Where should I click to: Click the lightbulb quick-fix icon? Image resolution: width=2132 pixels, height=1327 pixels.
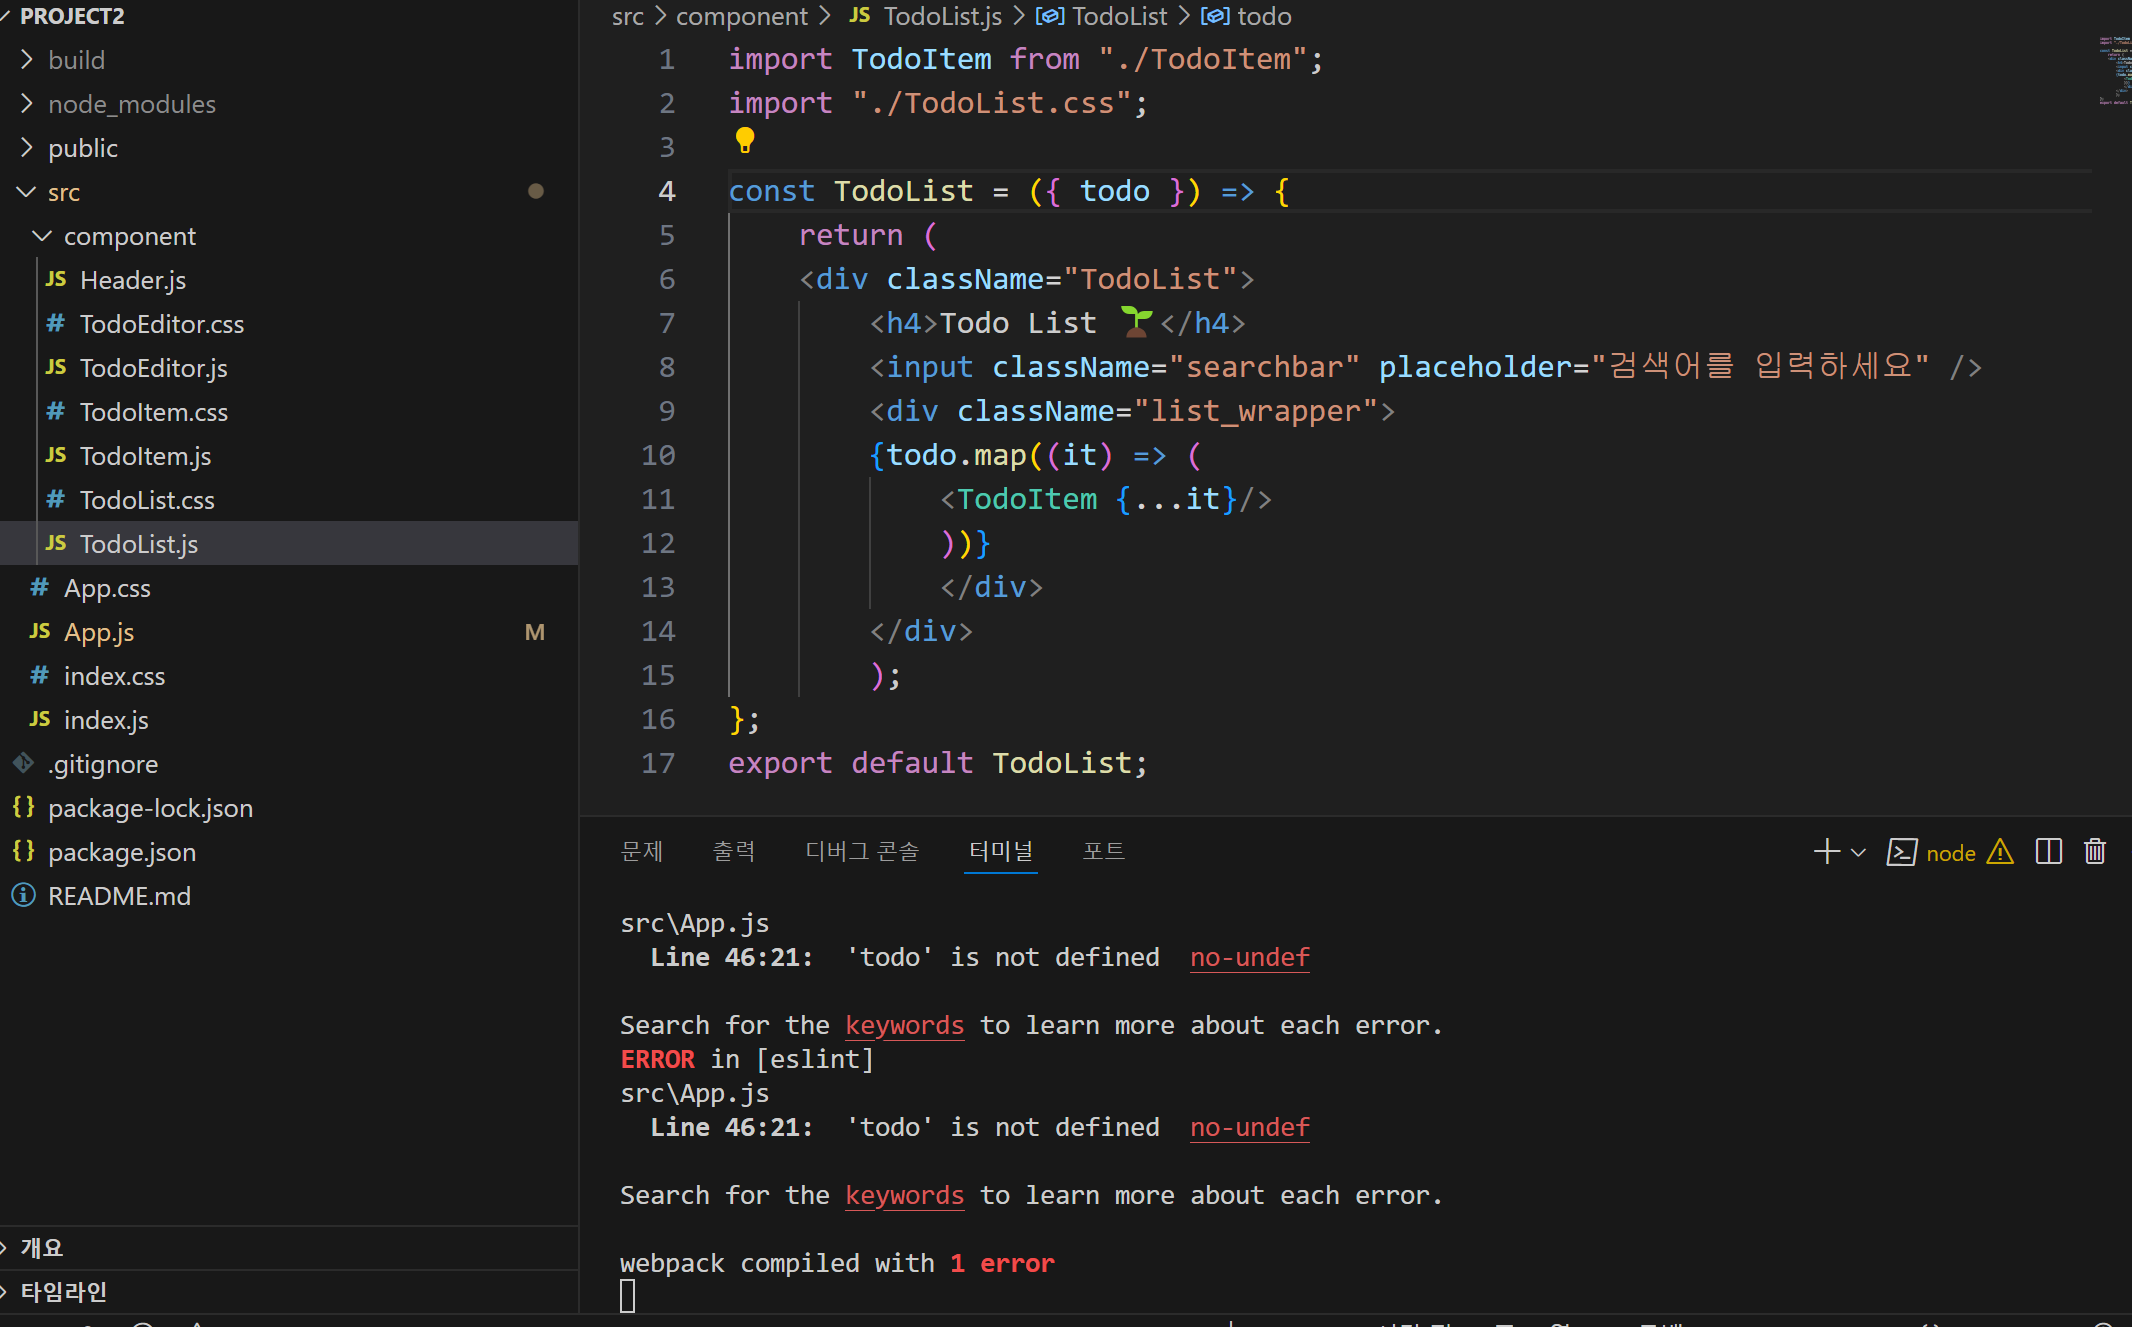point(744,141)
